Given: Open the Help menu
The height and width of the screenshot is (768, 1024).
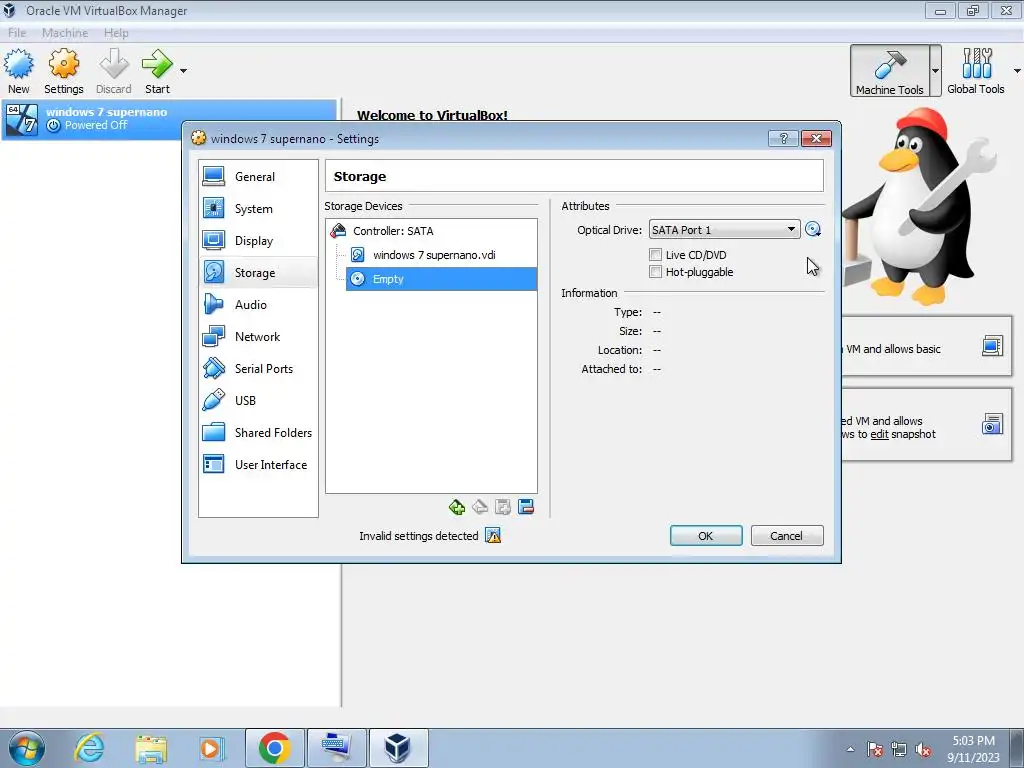Looking at the screenshot, I should point(116,33).
